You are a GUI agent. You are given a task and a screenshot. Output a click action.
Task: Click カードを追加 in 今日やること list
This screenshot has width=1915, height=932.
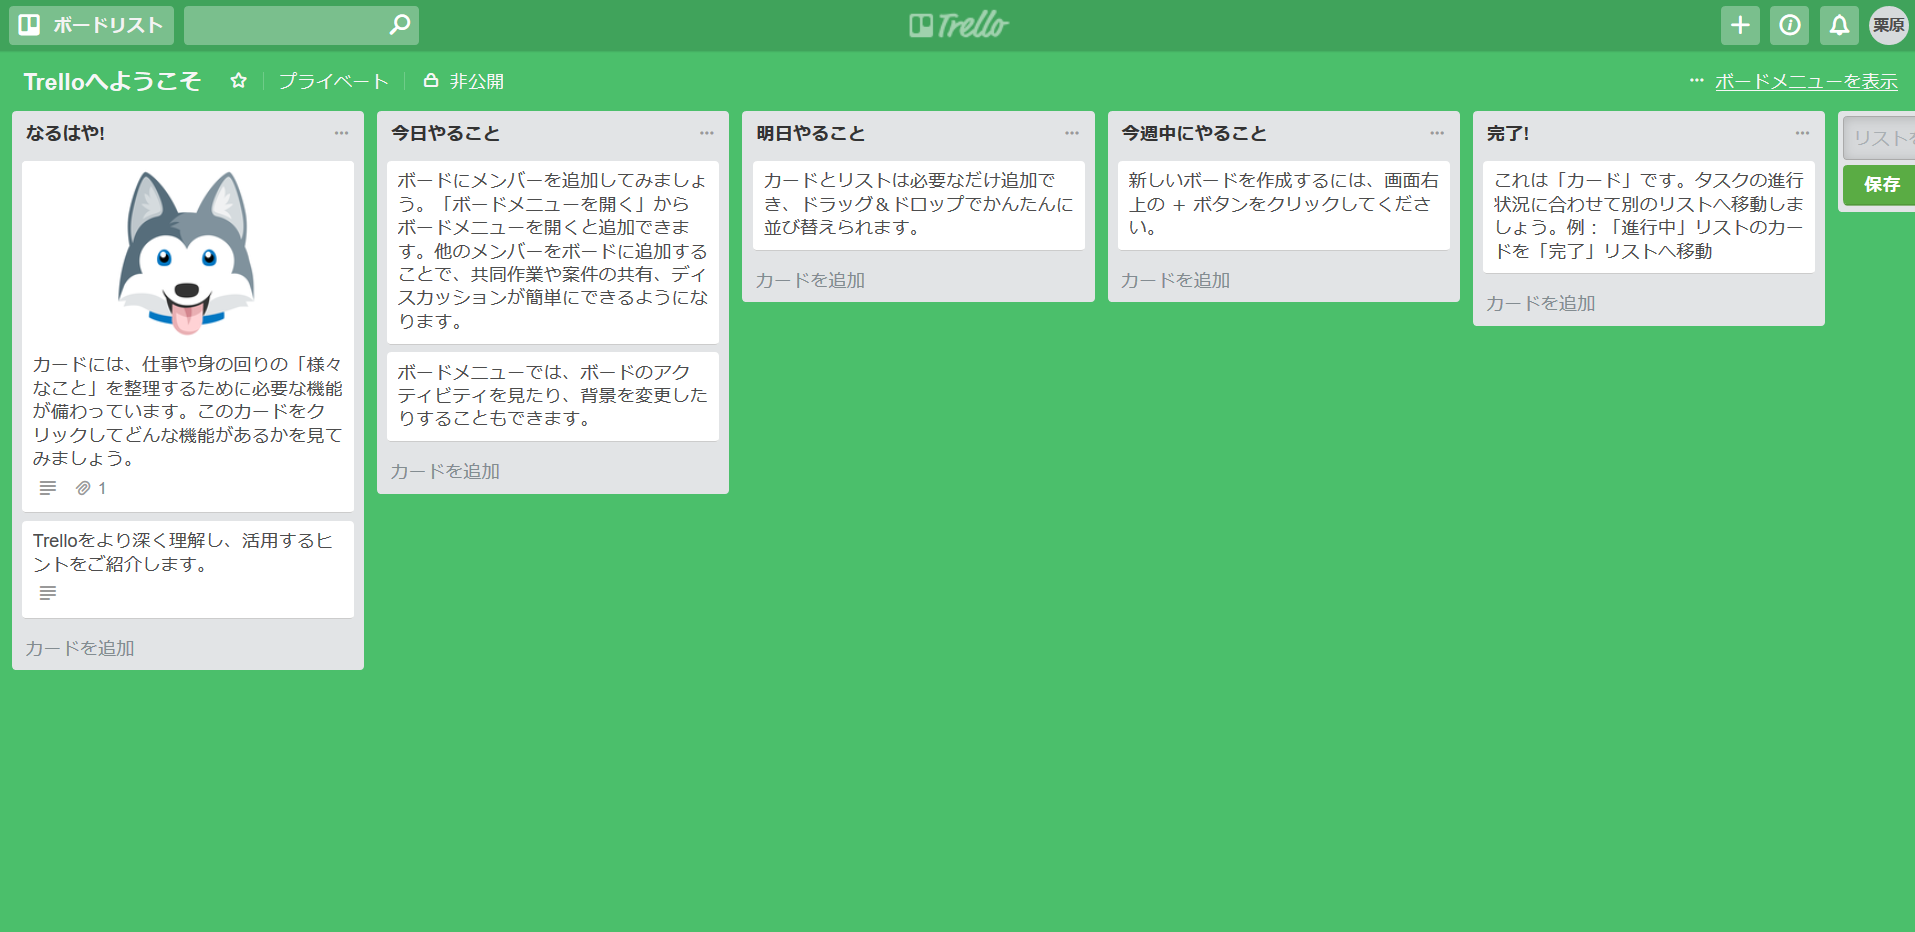point(445,471)
